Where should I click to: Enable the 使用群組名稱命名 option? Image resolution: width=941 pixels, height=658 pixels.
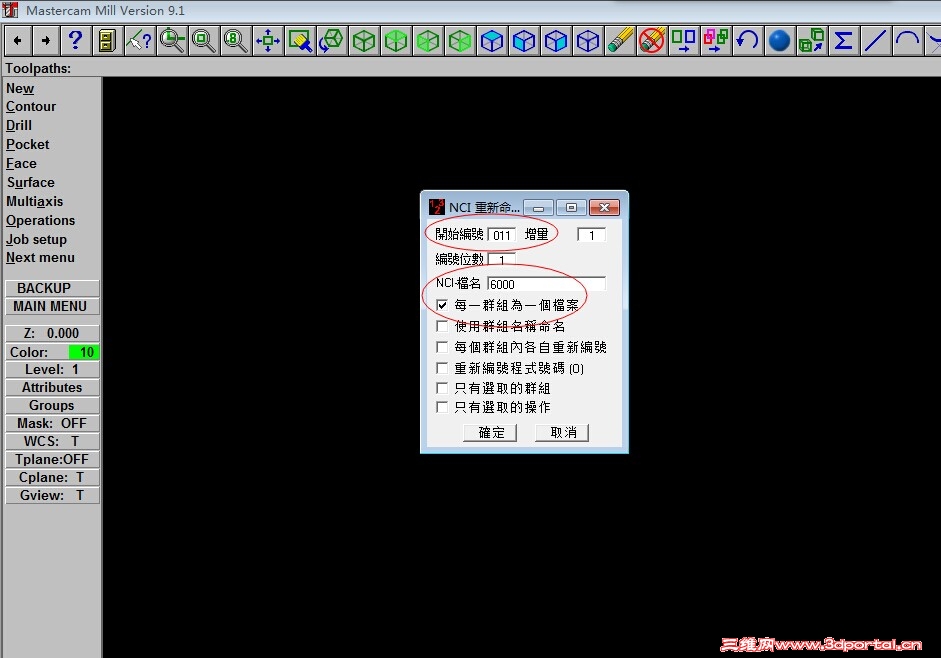click(441, 325)
